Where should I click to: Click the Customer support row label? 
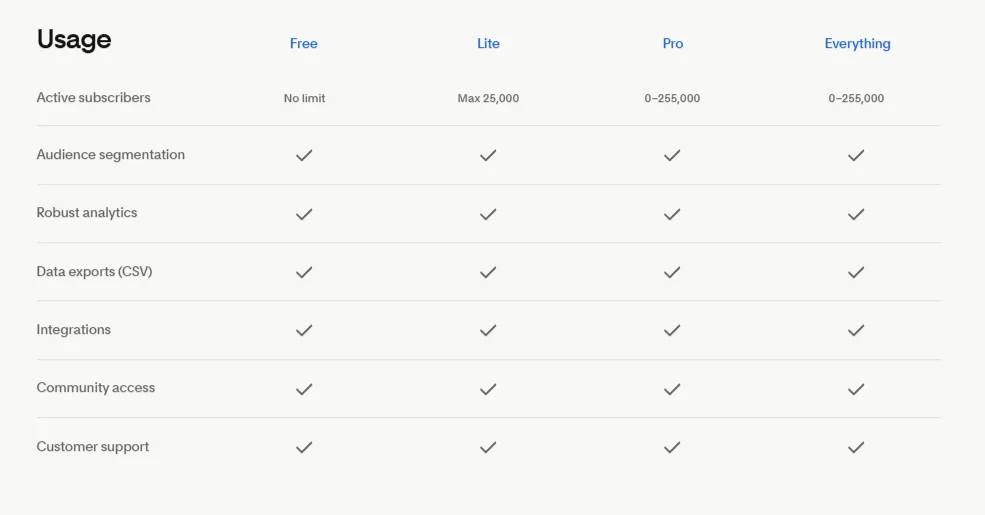(x=92, y=447)
